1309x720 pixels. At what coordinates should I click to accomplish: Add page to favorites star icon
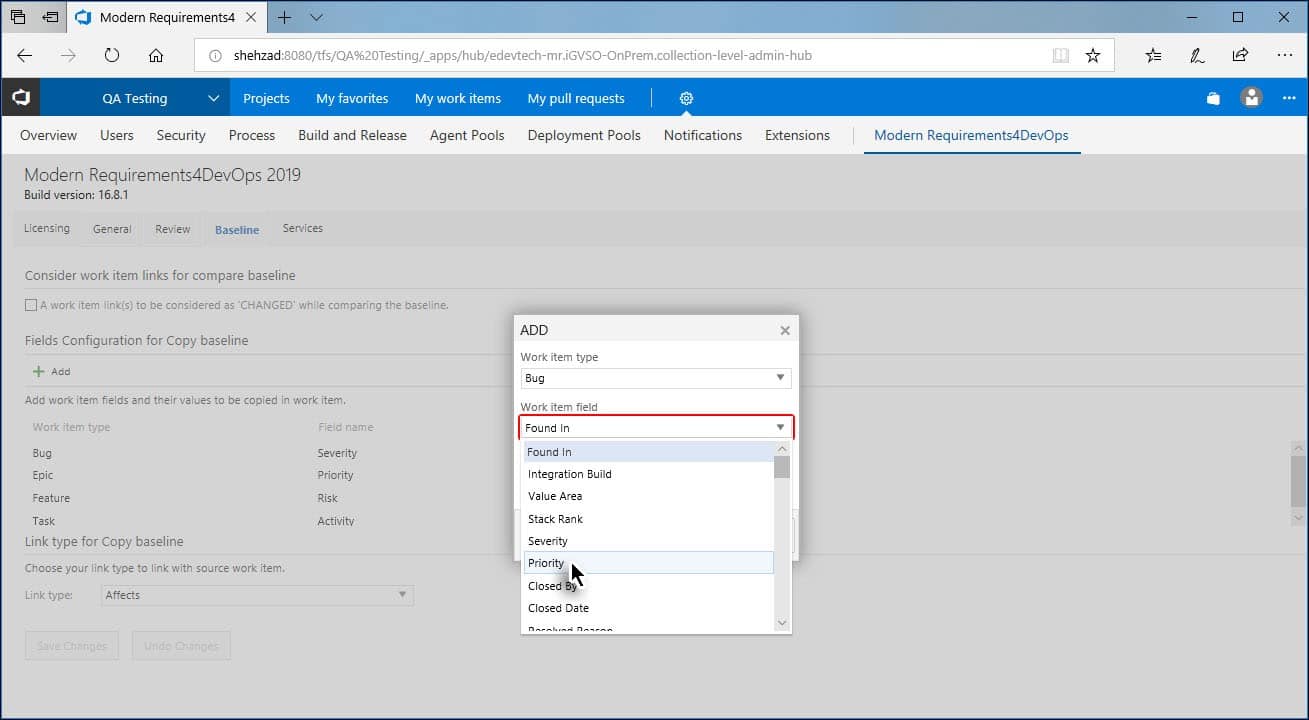pyautogui.click(x=1093, y=56)
